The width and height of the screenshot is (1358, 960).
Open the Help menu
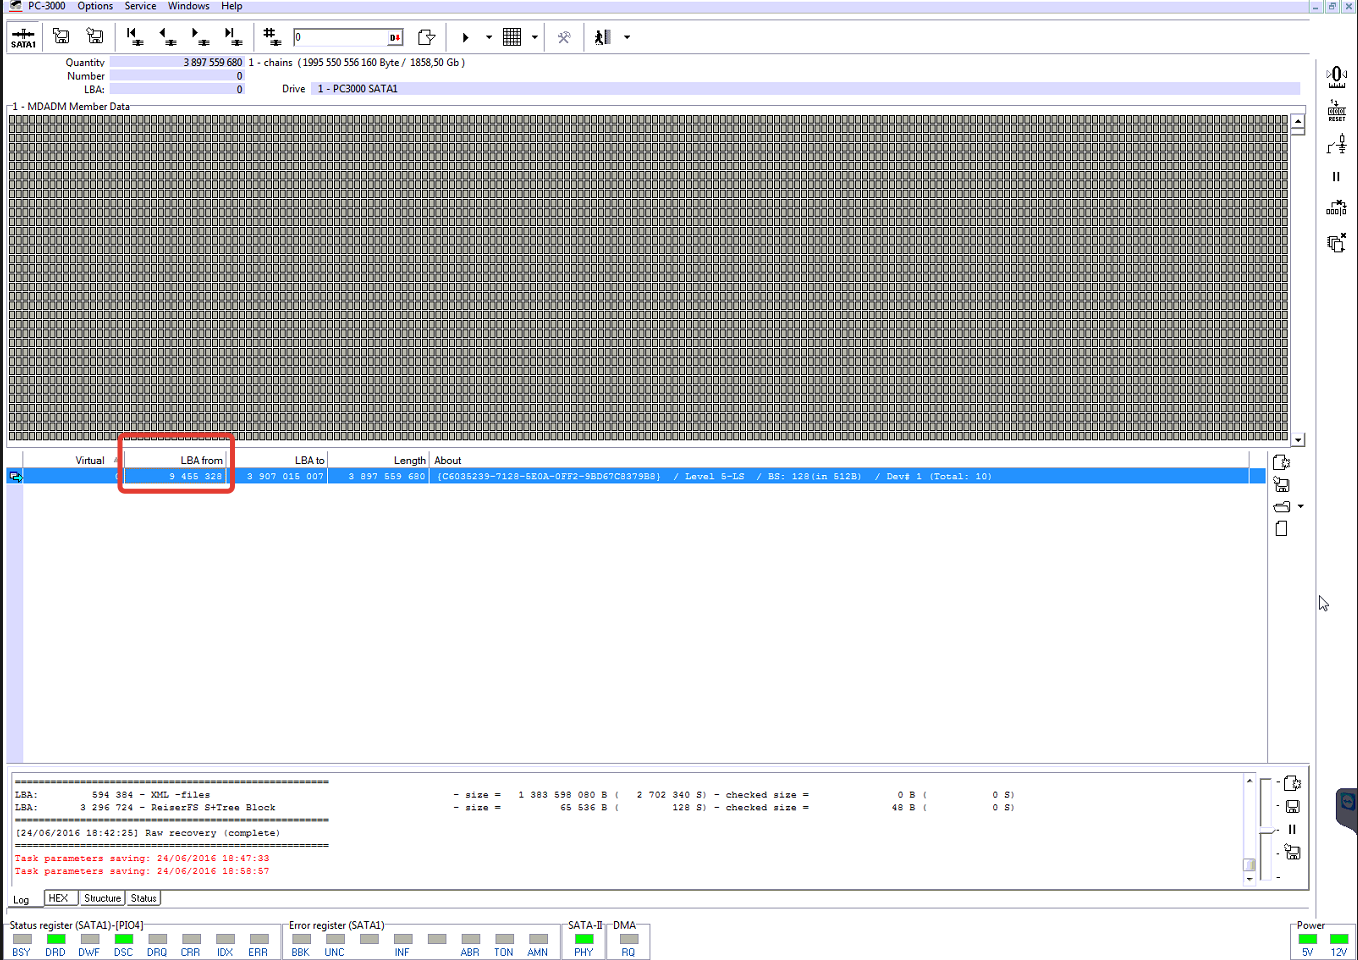[x=232, y=6]
